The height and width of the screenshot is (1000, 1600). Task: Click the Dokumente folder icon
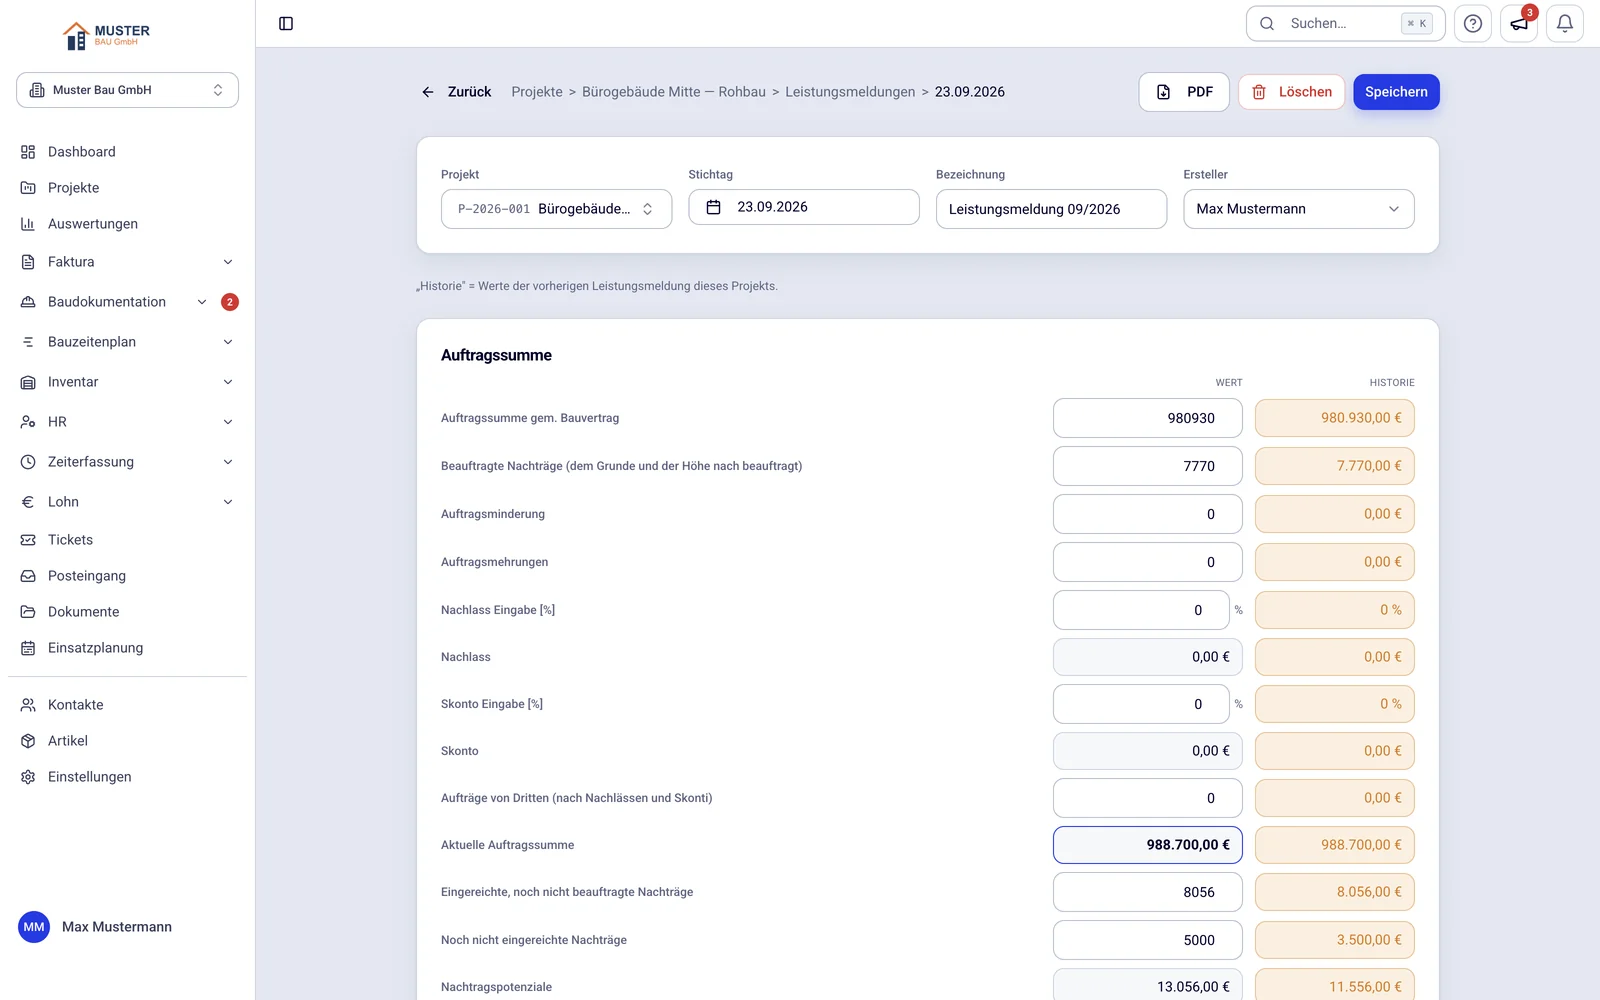28,612
